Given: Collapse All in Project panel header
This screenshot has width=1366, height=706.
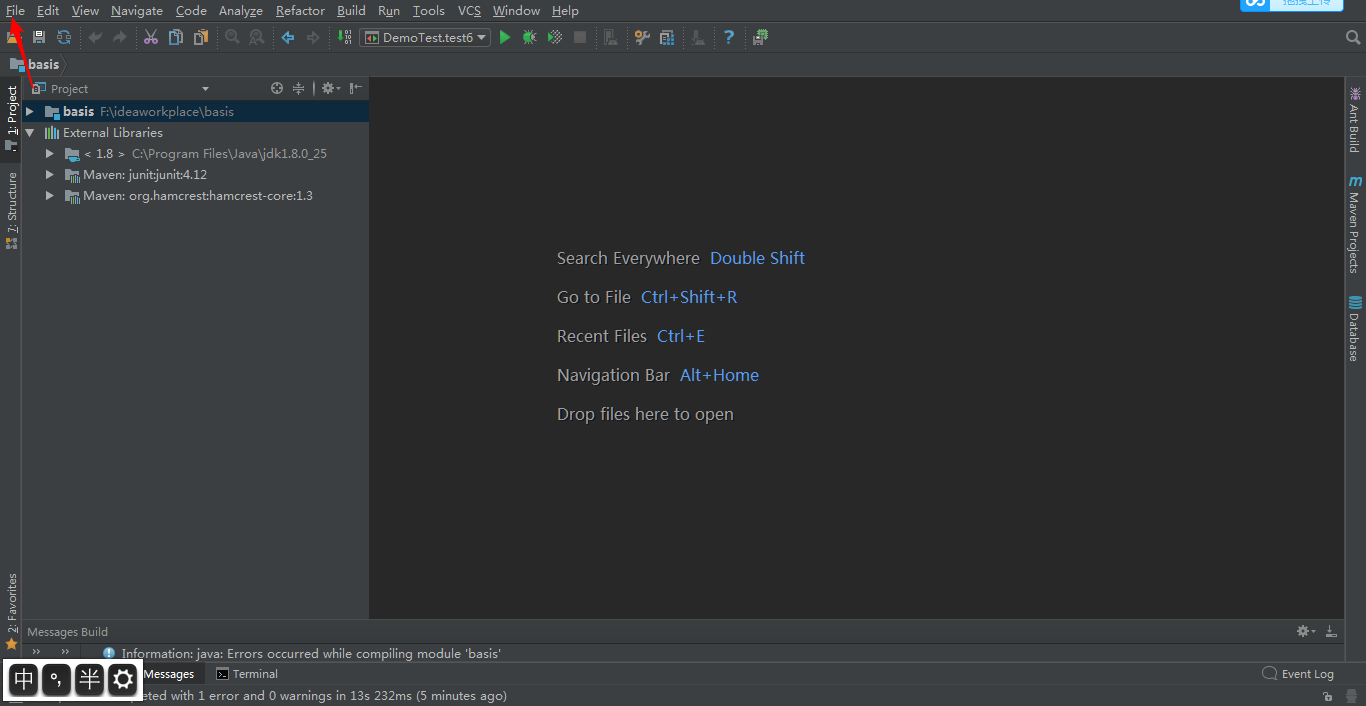Looking at the screenshot, I should 298,88.
